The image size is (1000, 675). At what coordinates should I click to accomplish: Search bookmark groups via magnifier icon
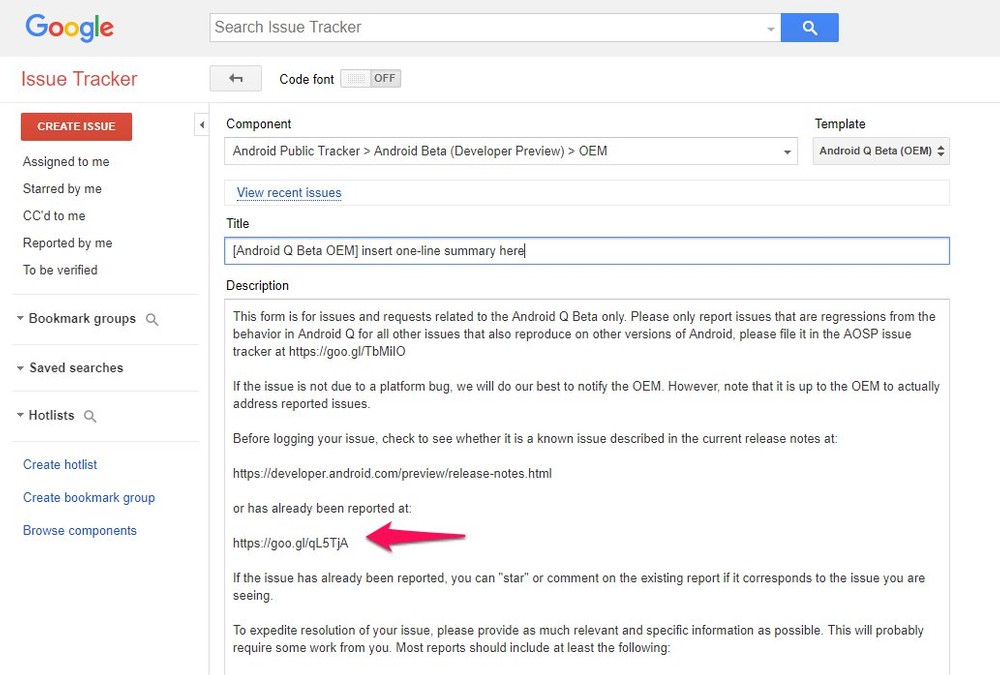click(152, 319)
